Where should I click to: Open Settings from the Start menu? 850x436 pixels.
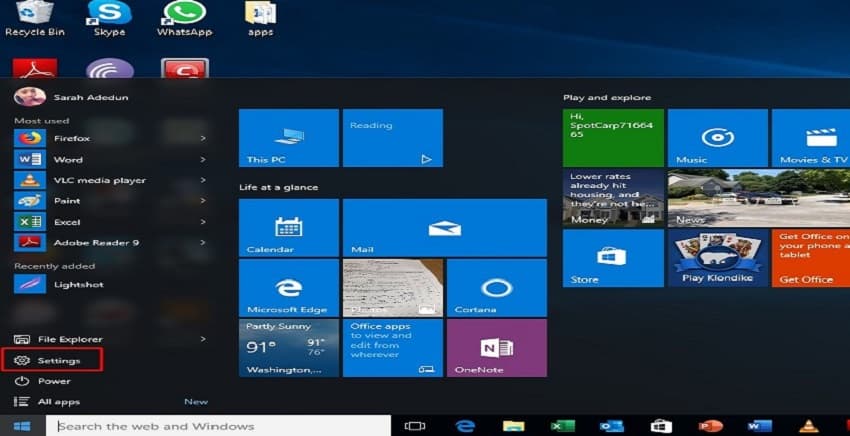(x=51, y=360)
